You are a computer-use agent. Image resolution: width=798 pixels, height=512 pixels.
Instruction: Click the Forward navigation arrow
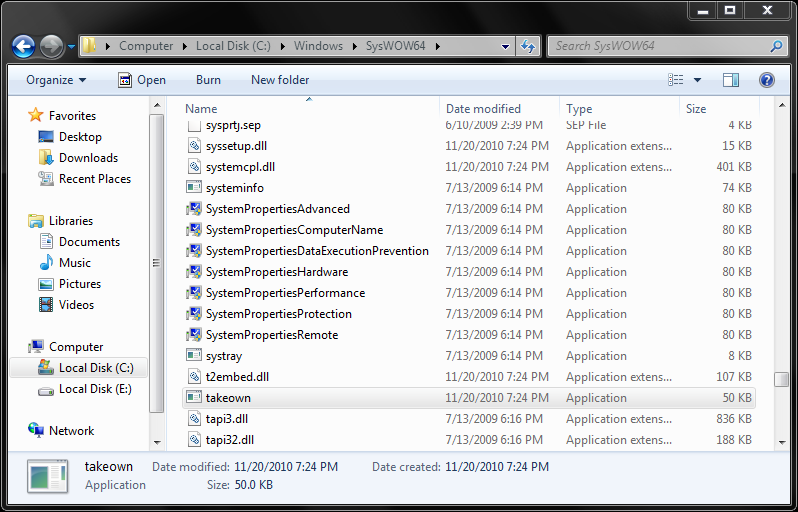[x=51, y=46]
